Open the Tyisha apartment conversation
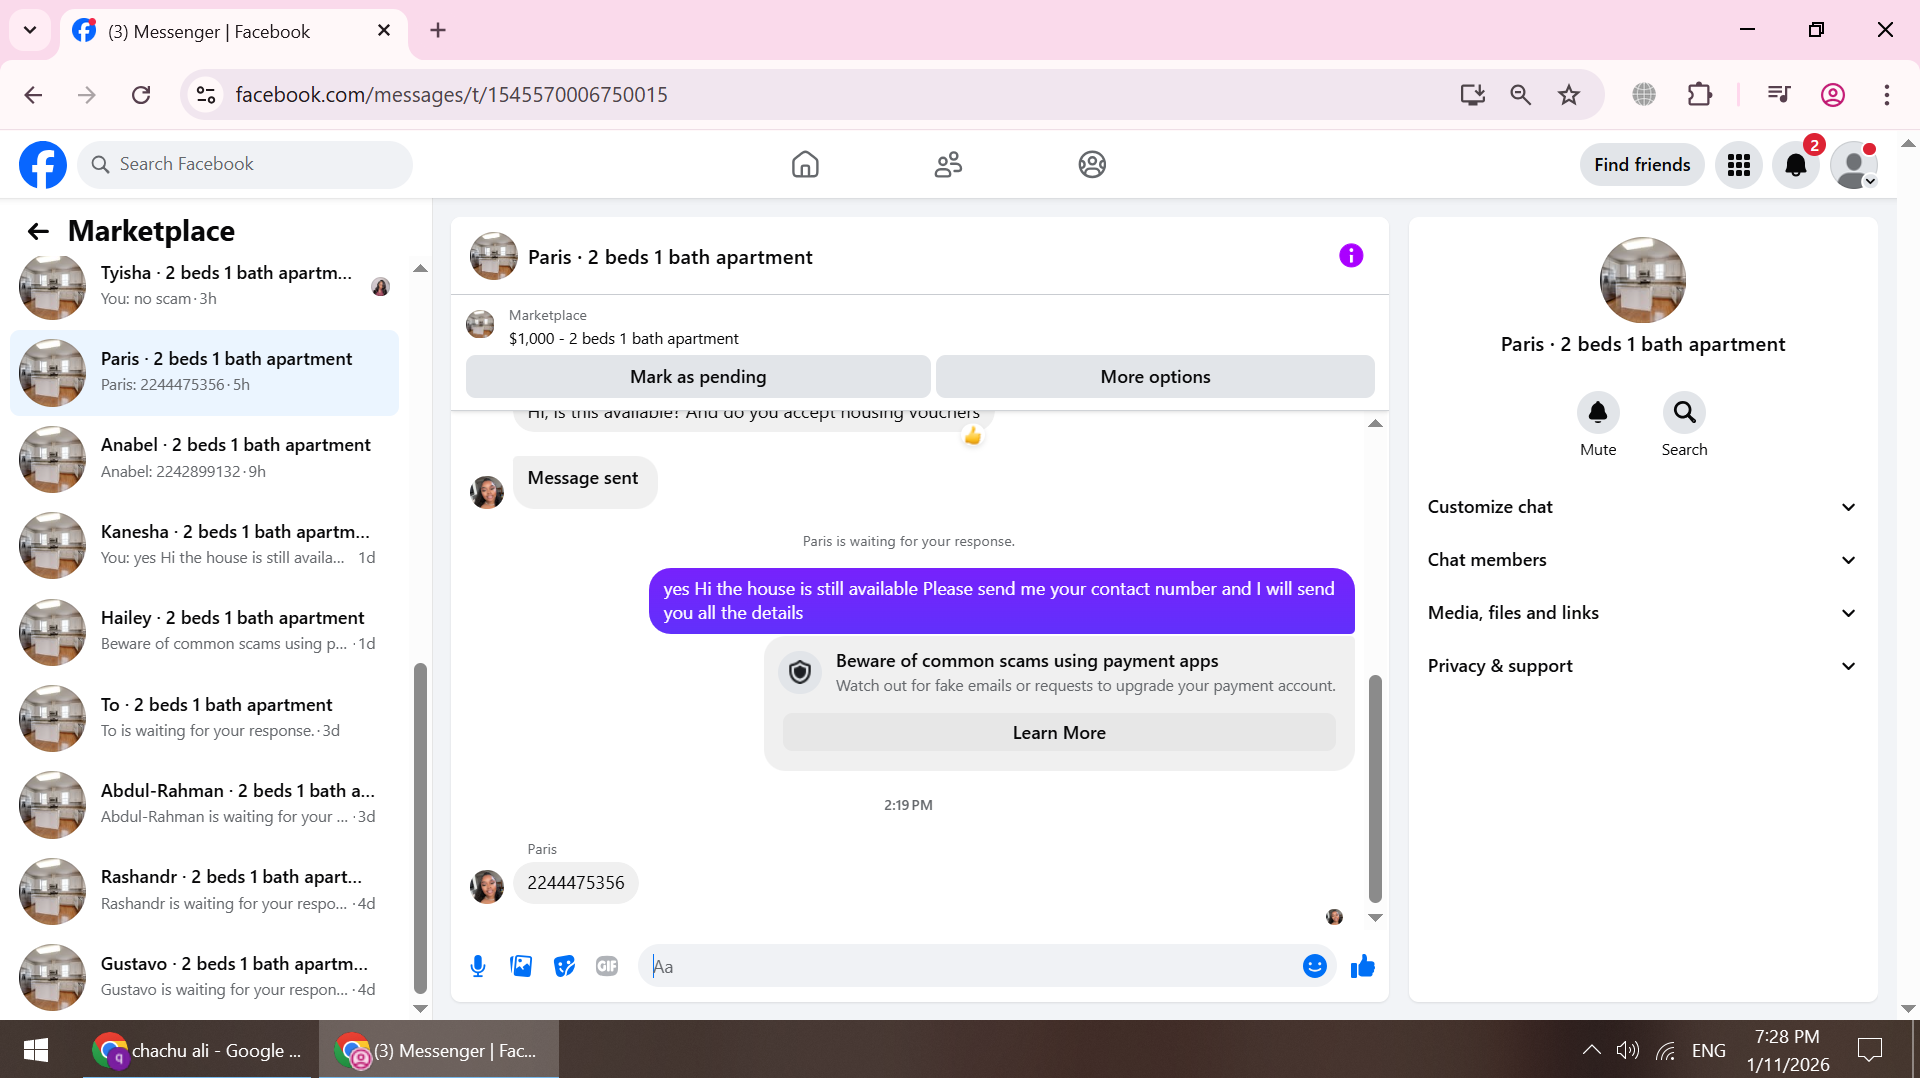The width and height of the screenshot is (1920, 1078). click(205, 286)
